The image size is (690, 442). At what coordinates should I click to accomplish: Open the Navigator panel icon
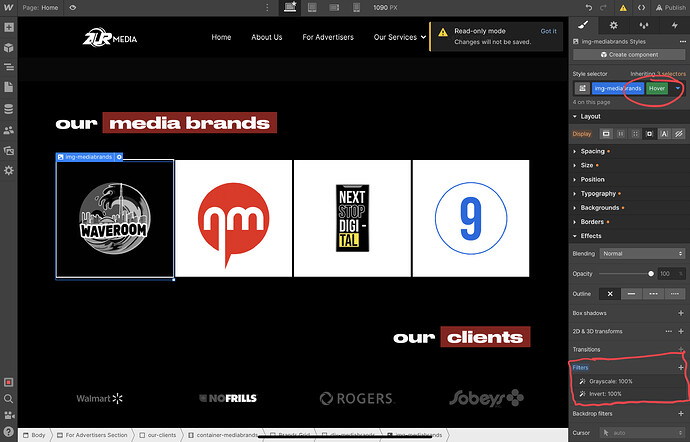[8, 67]
